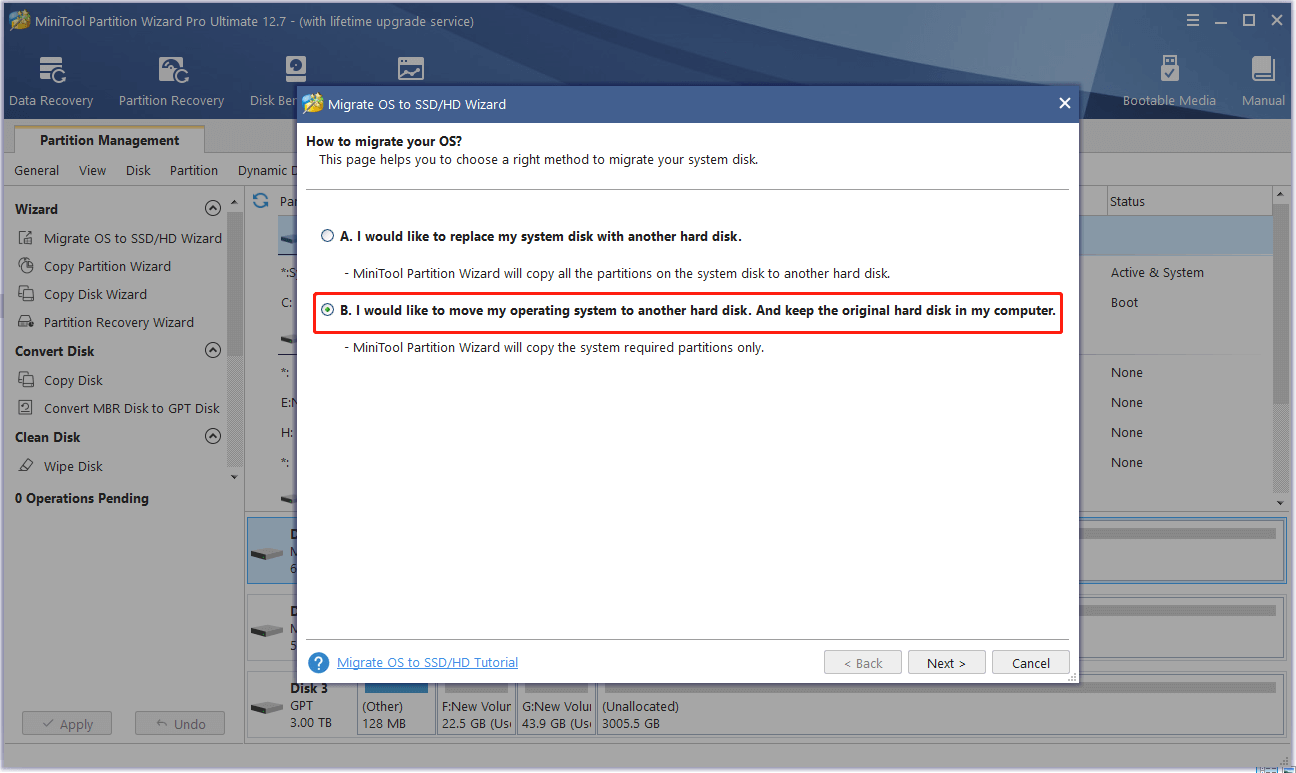Collapse the Wizard section

212,209
